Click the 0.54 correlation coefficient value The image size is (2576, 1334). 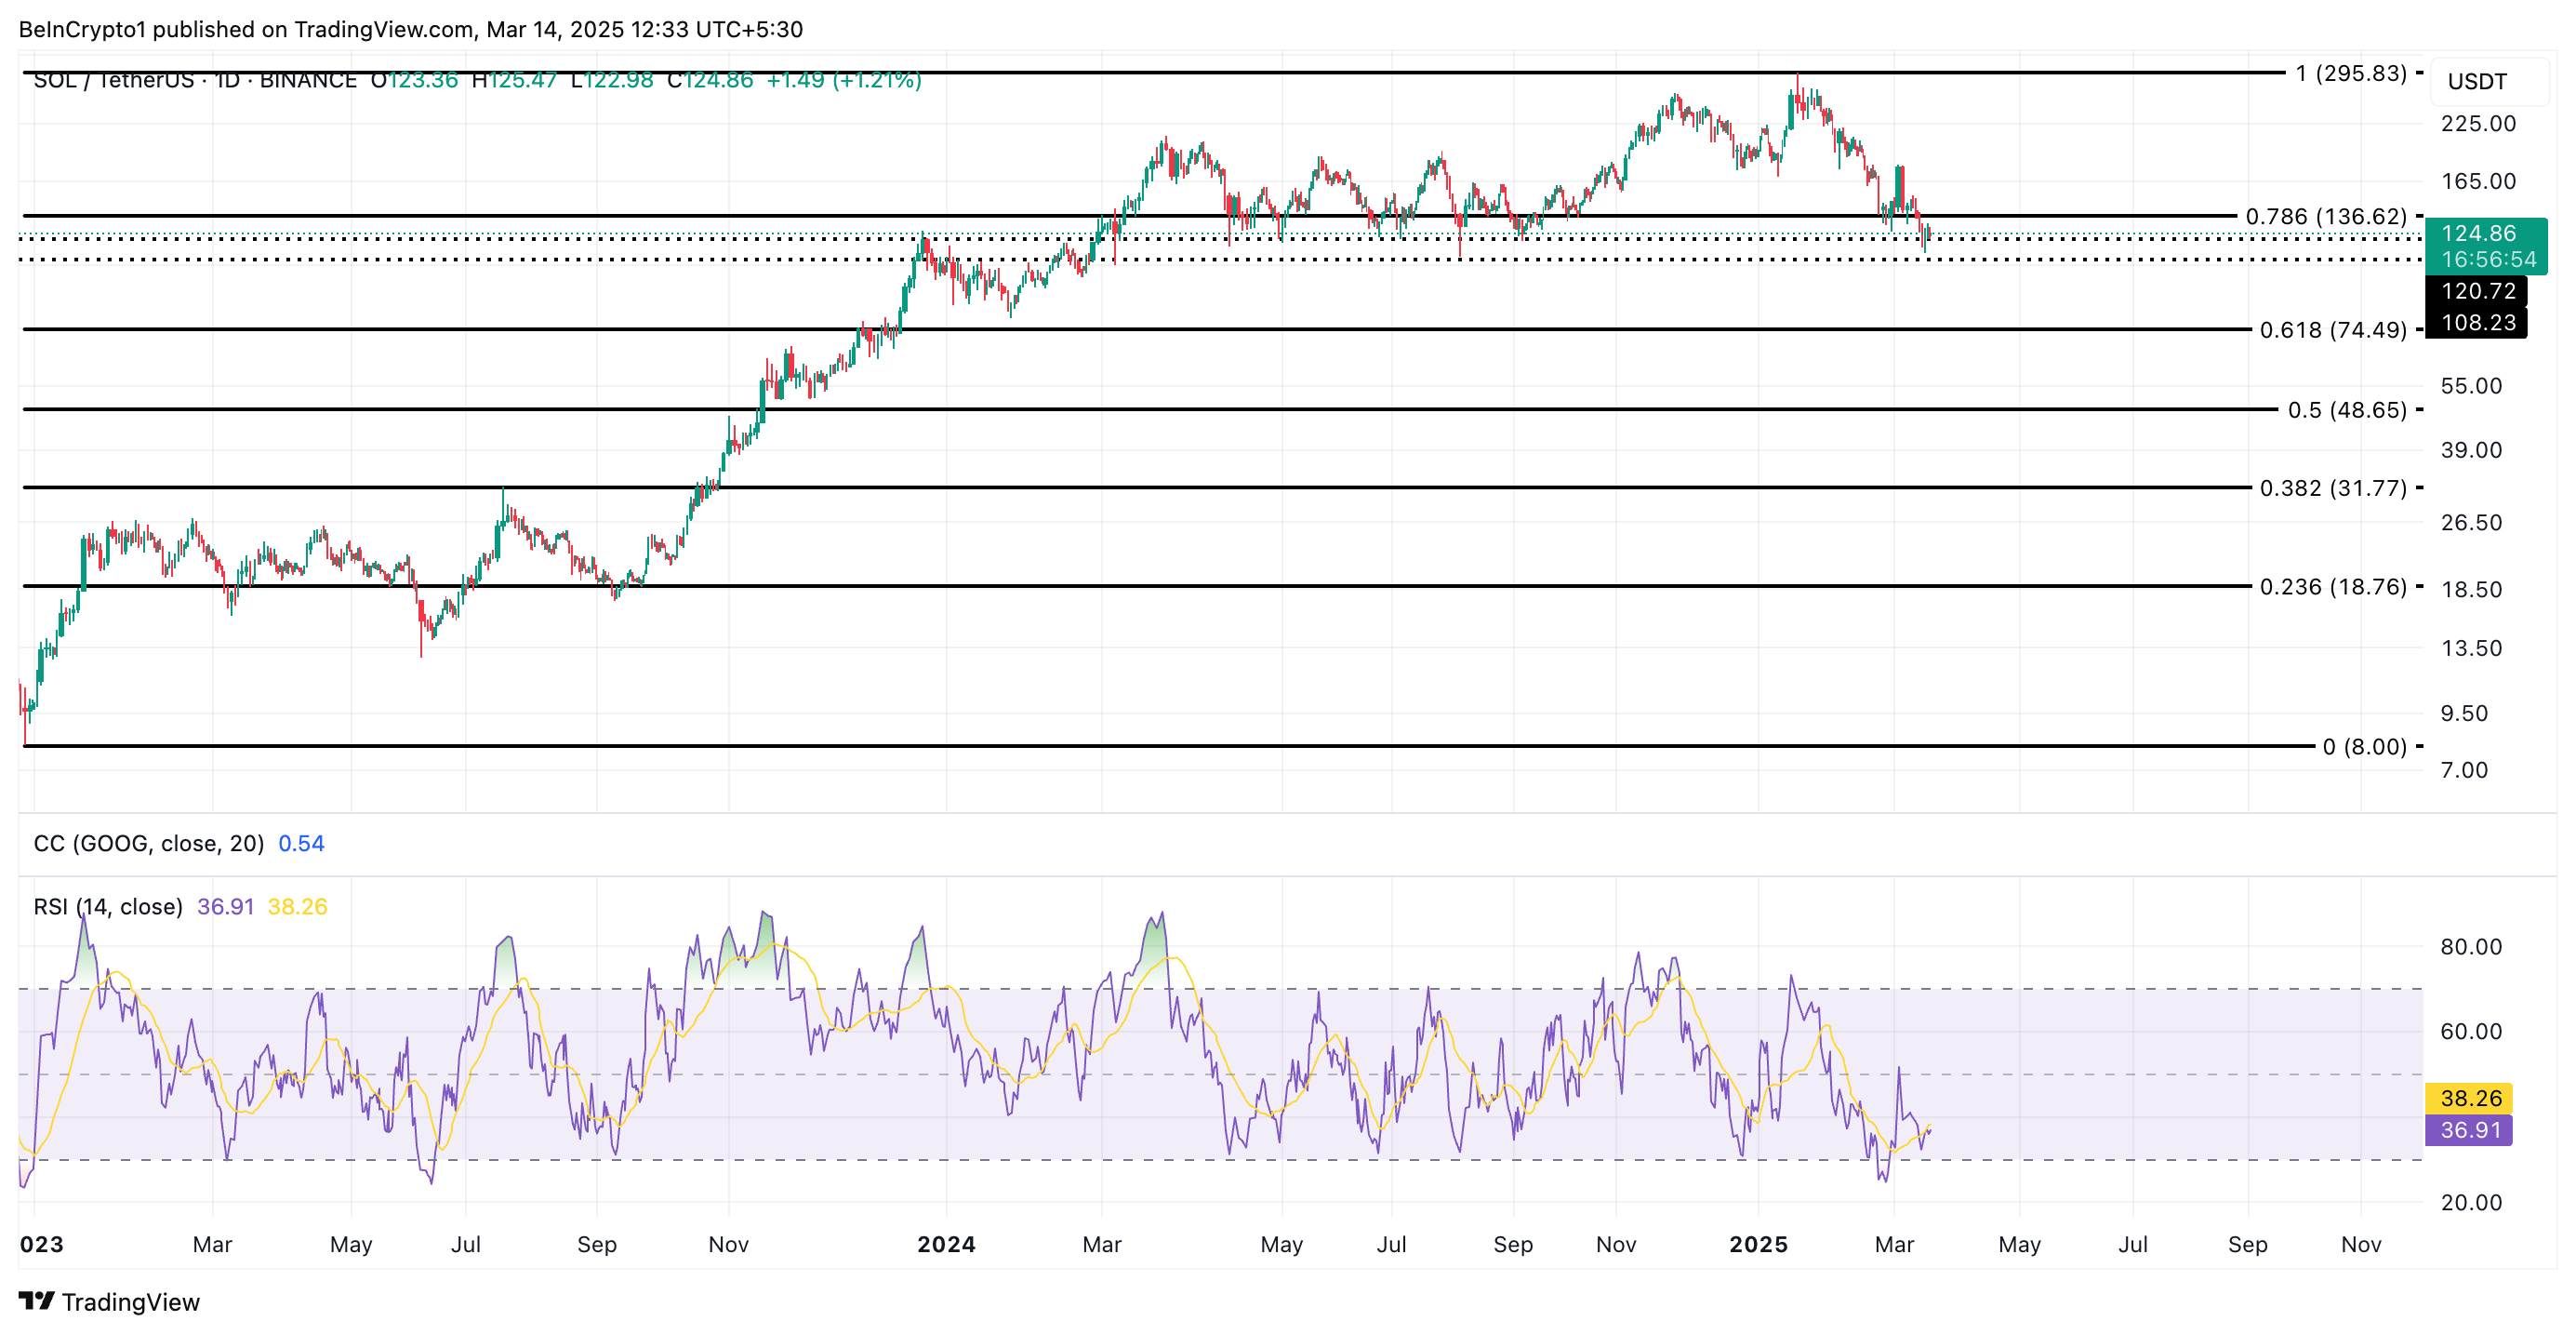click(x=301, y=843)
